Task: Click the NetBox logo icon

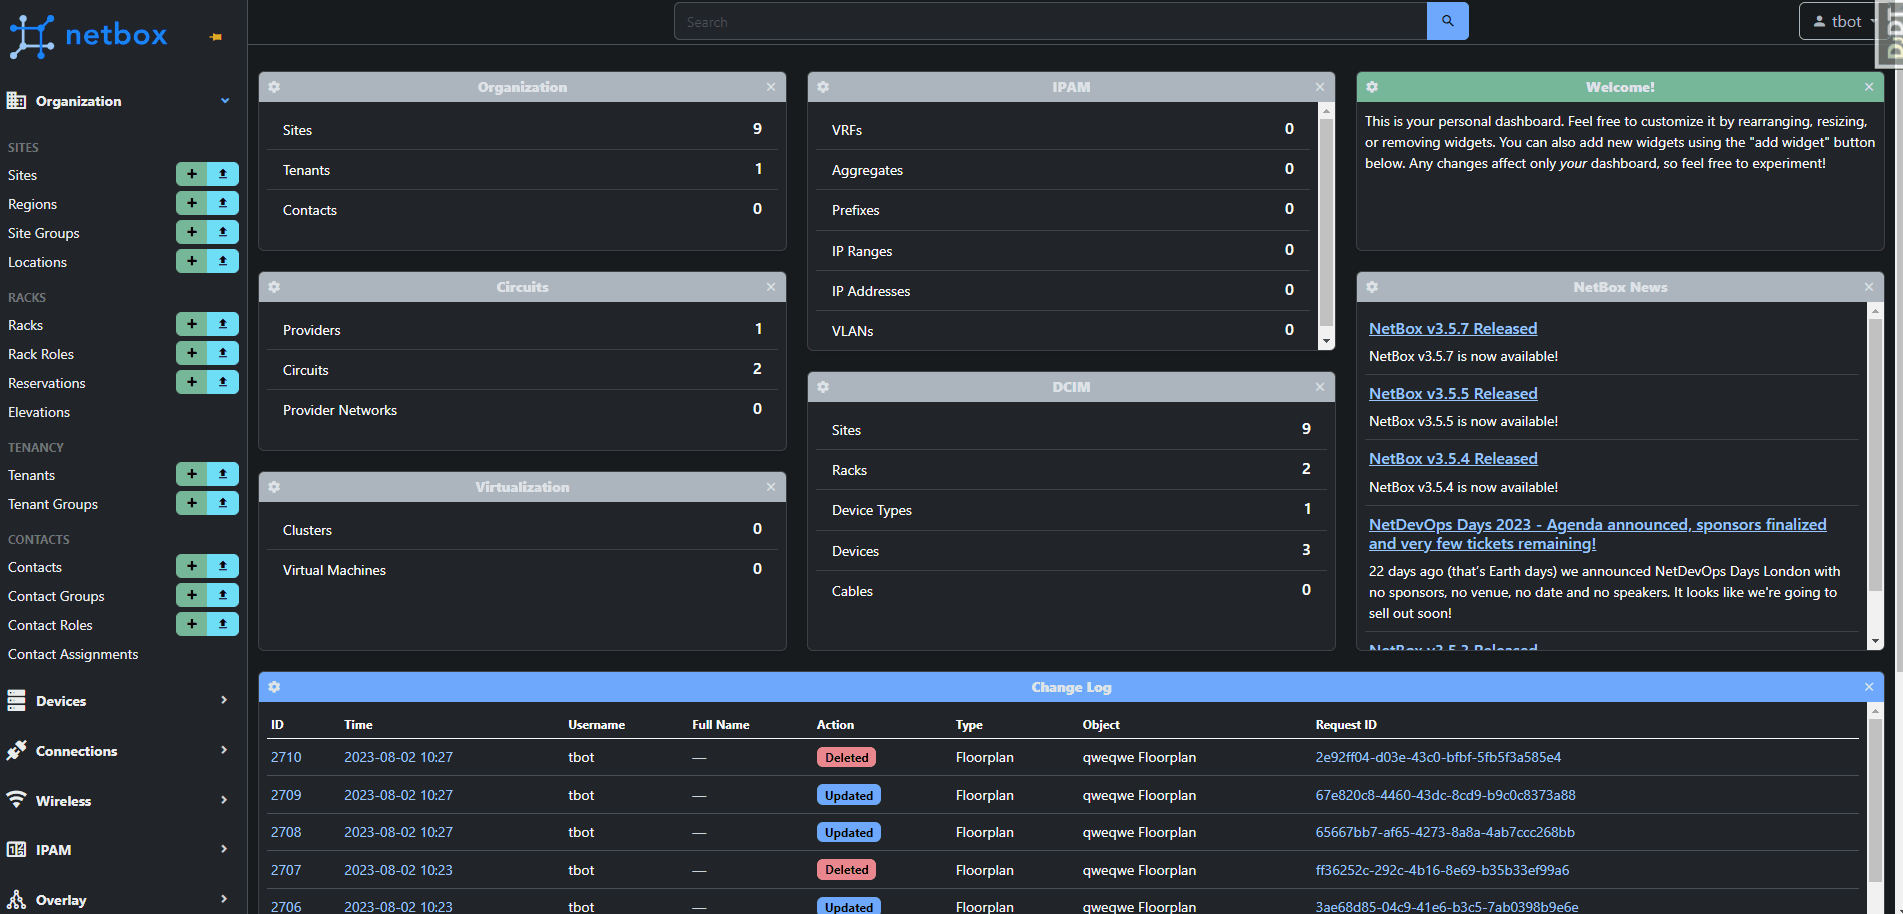Action: click(31, 36)
